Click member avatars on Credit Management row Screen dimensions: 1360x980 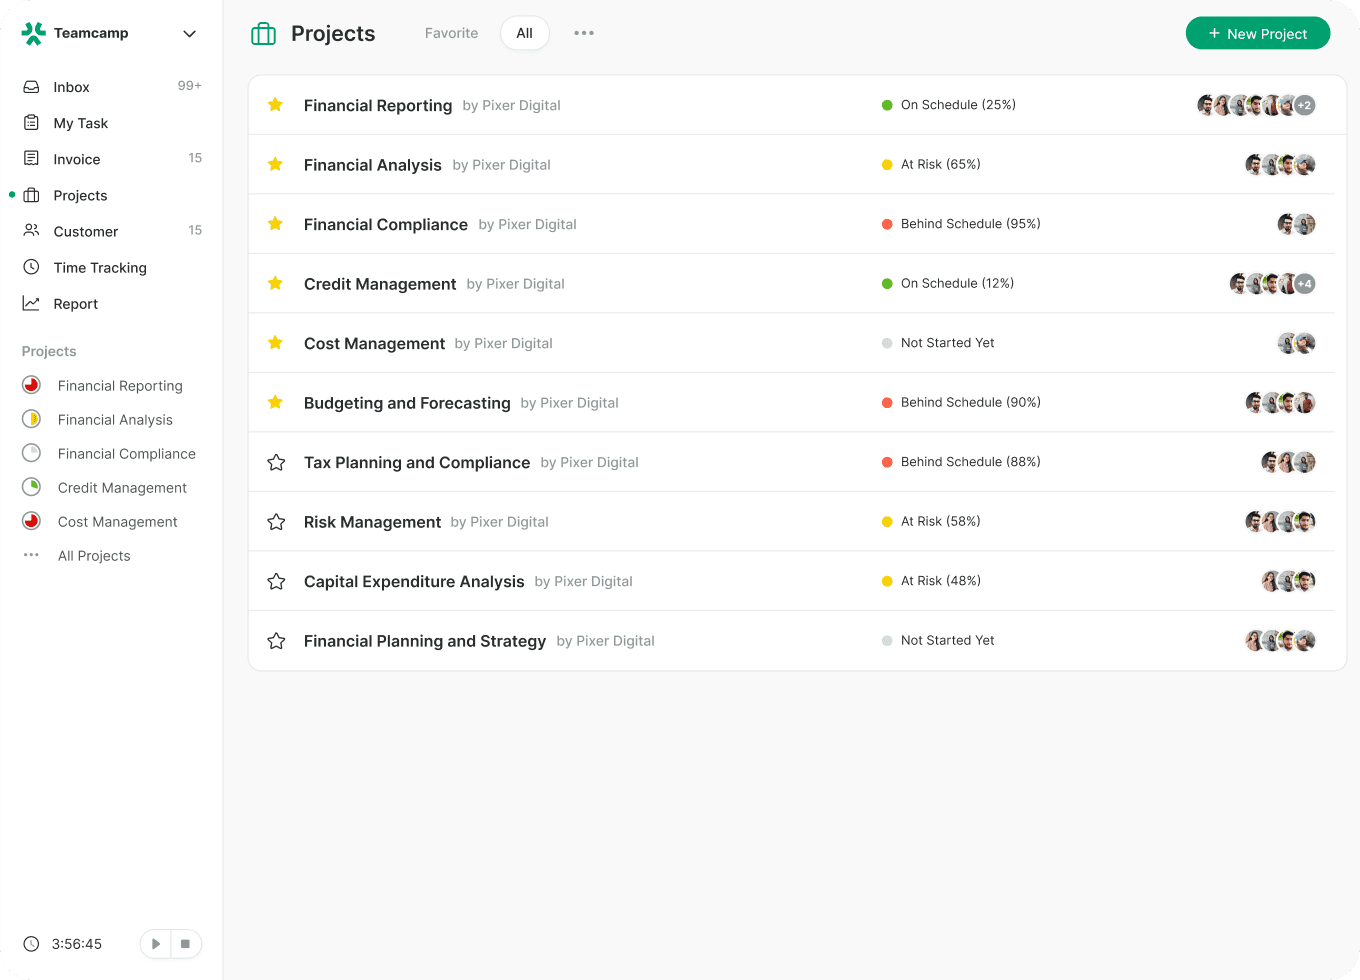point(1271,284)
